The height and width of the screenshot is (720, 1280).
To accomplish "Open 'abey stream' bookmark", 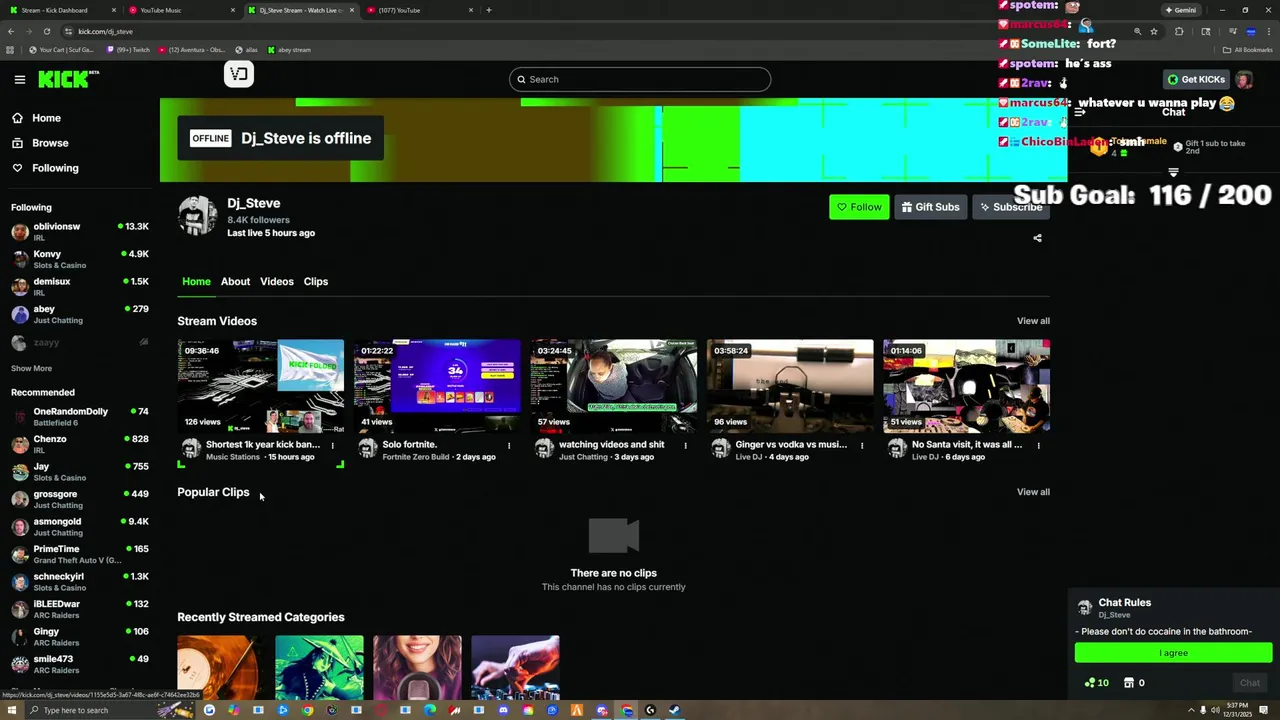I will [288, 50].
